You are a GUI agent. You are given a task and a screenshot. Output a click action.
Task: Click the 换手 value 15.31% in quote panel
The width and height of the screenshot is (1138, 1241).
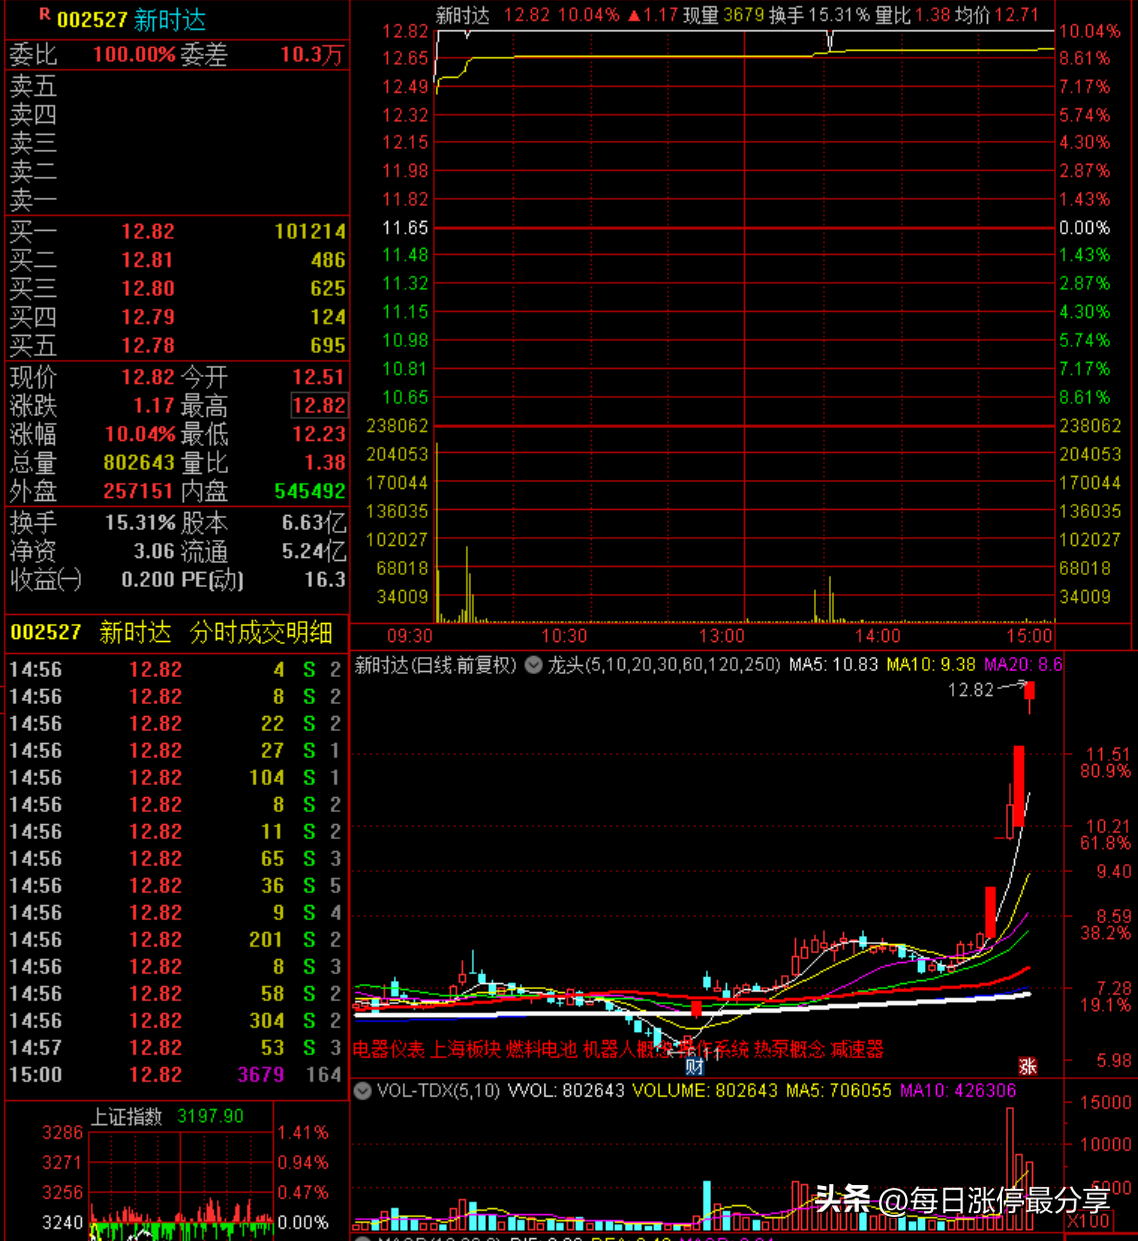(140, 523)
